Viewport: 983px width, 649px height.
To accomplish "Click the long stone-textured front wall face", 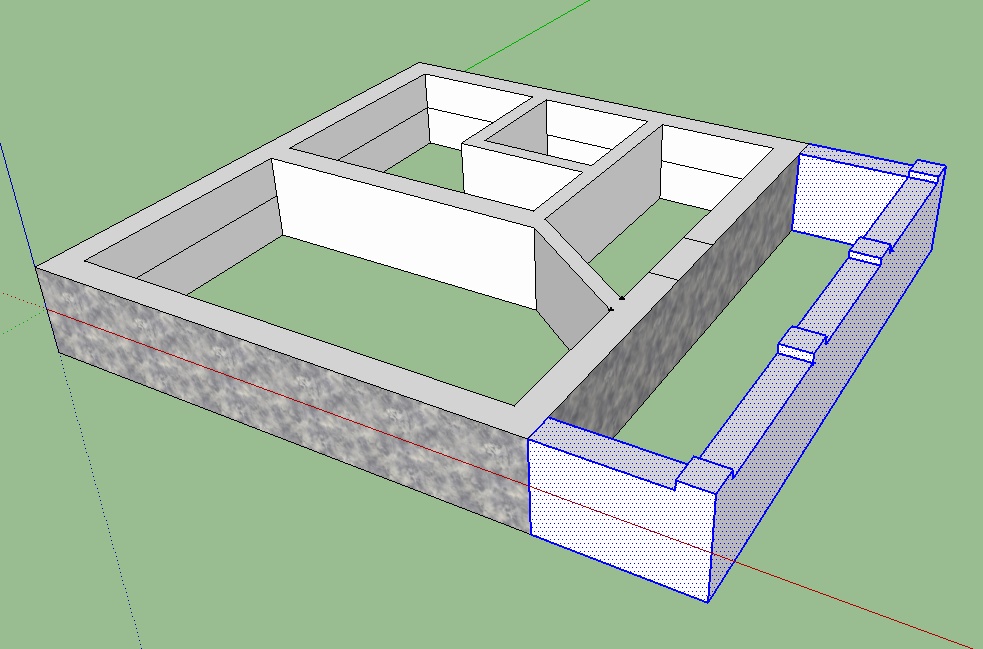I will 285,400.
